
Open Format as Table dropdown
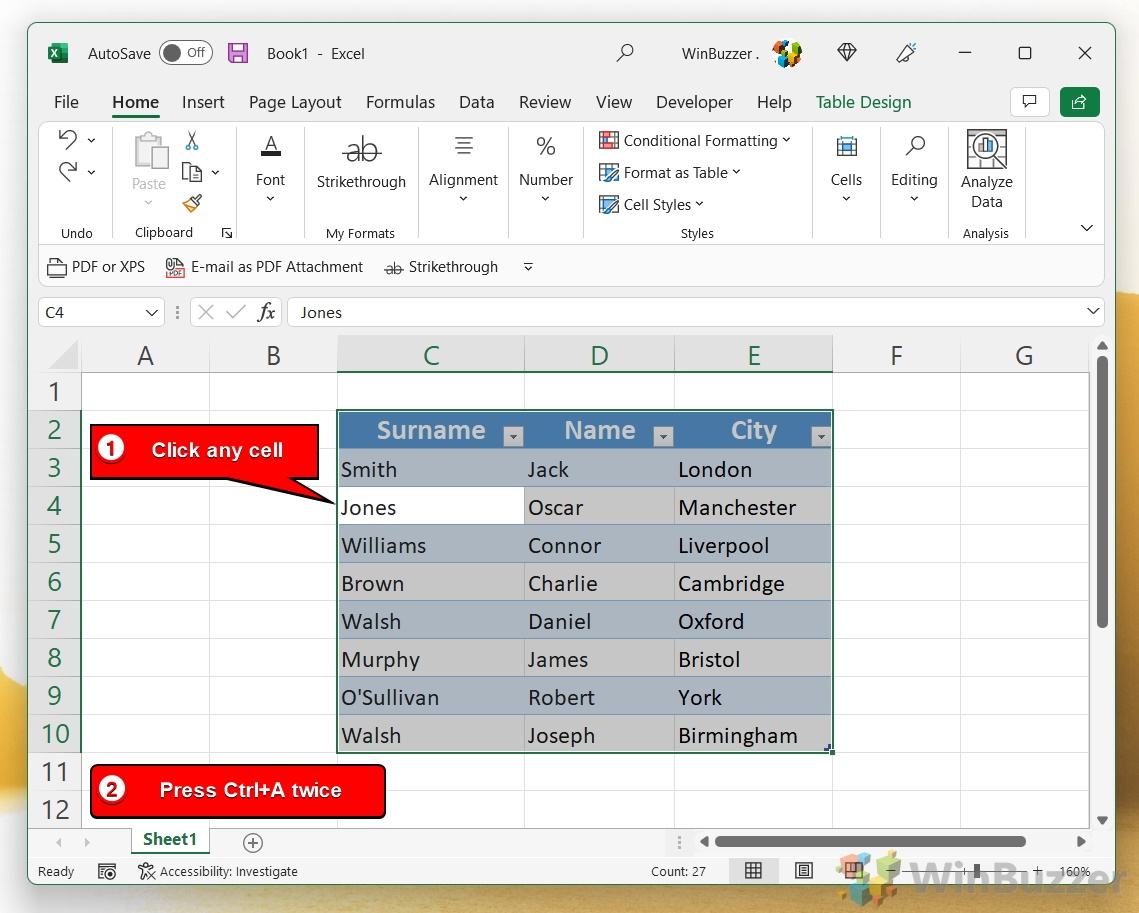tap(670, 172)
